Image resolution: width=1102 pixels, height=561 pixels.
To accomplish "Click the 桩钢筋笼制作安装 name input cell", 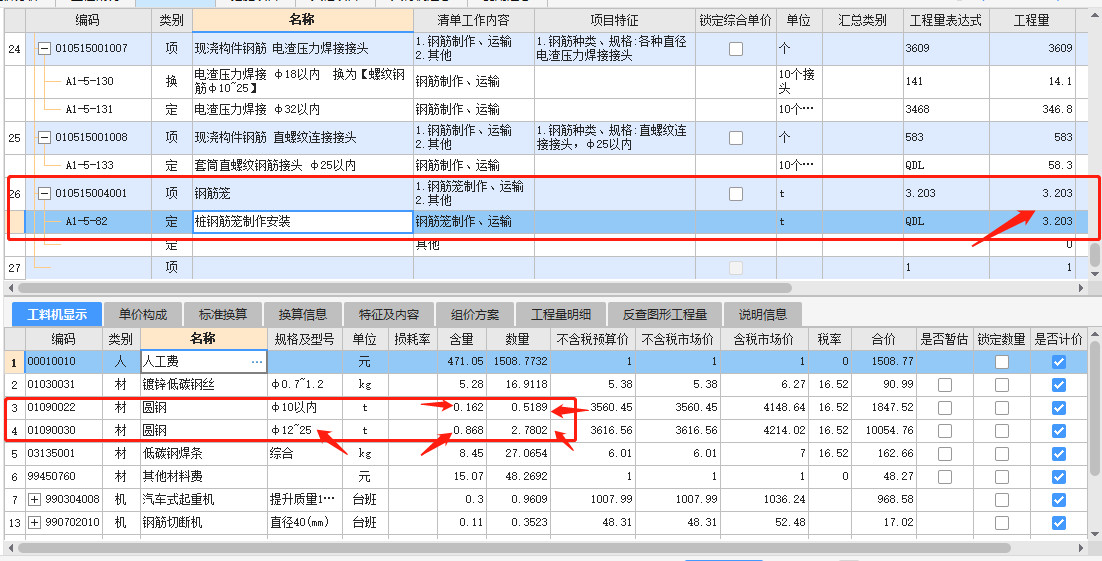I will pos(302,222).
